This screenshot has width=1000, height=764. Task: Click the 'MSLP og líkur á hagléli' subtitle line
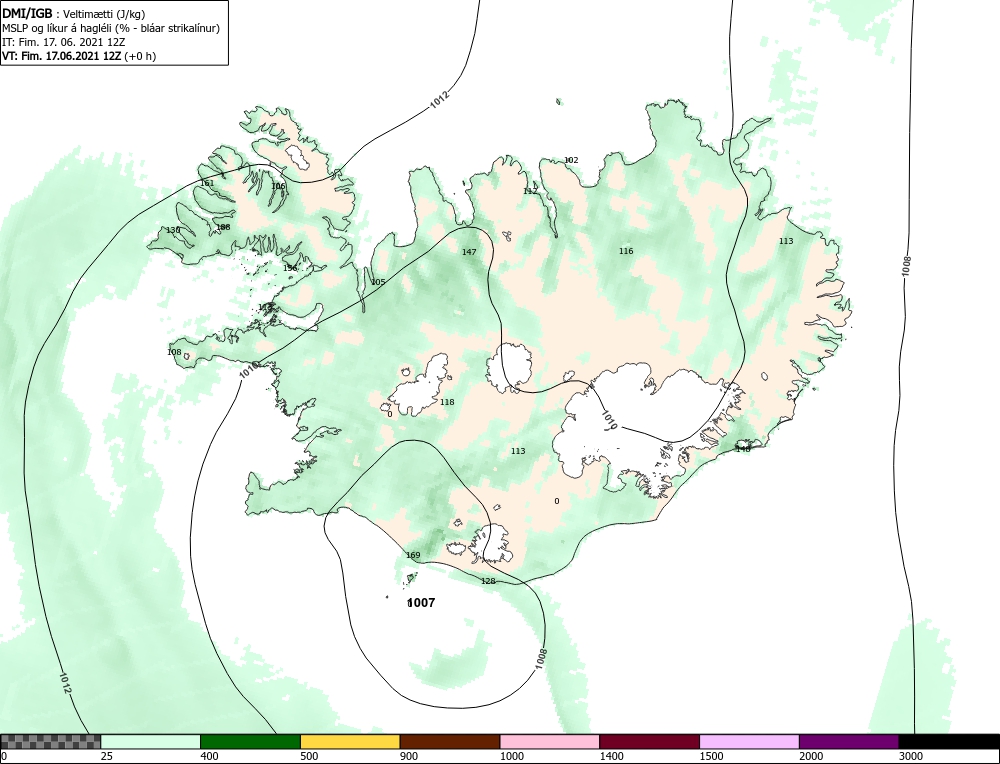coord(111,28)
